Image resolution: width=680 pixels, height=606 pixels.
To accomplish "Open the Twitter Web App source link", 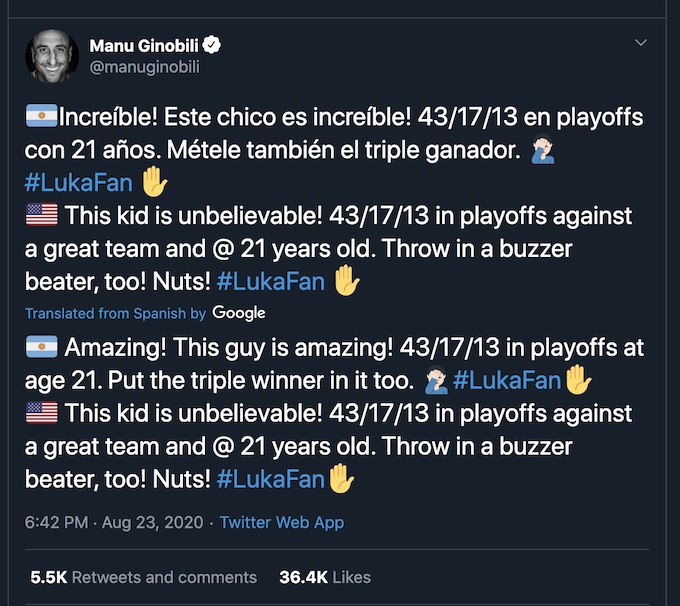I will tap(282, 522).
